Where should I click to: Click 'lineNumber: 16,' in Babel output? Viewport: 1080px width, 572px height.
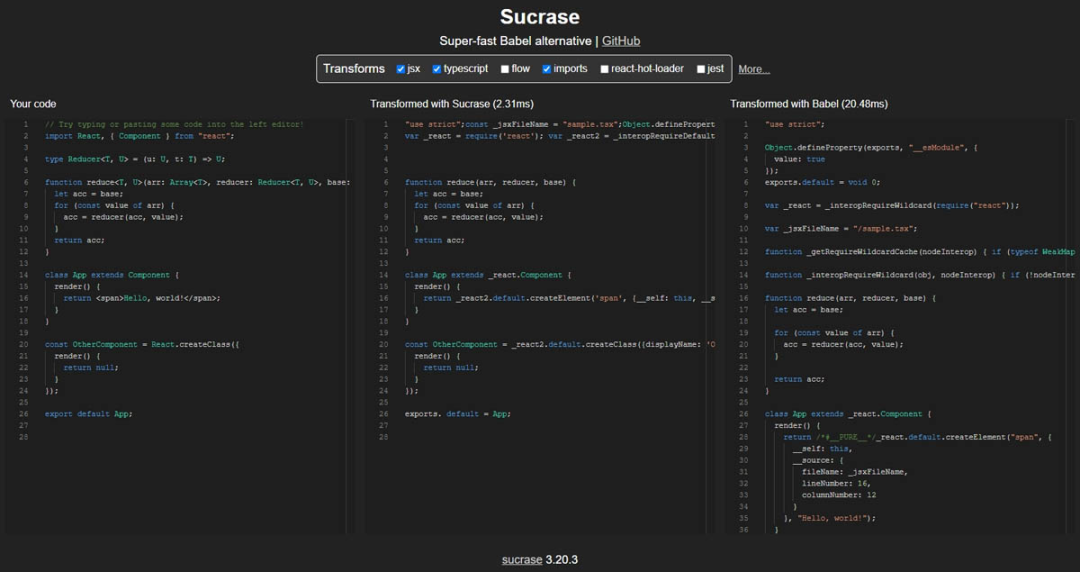coord(836,484)
